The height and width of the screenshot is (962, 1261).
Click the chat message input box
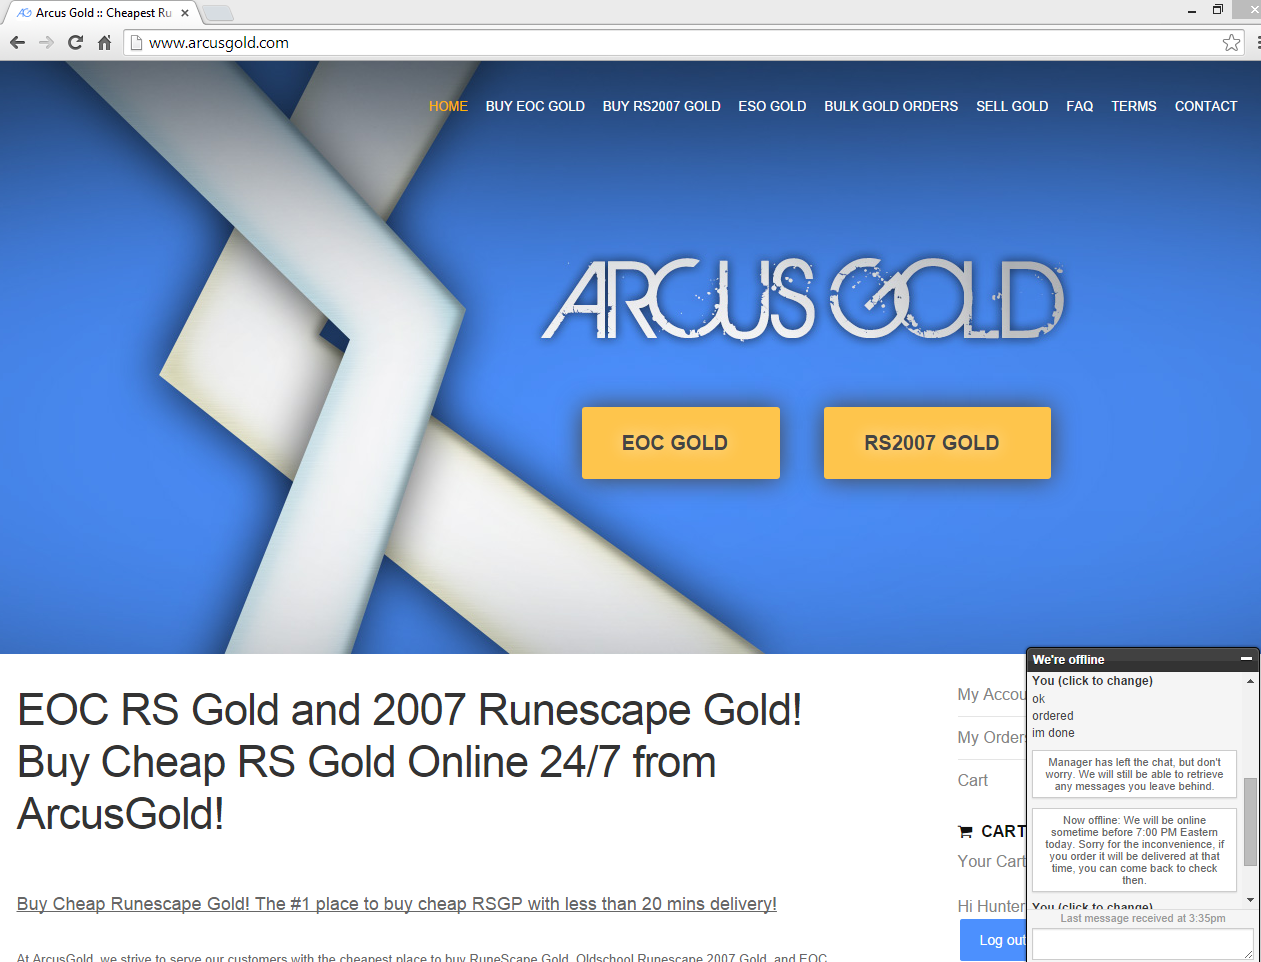pos(1142,944)
